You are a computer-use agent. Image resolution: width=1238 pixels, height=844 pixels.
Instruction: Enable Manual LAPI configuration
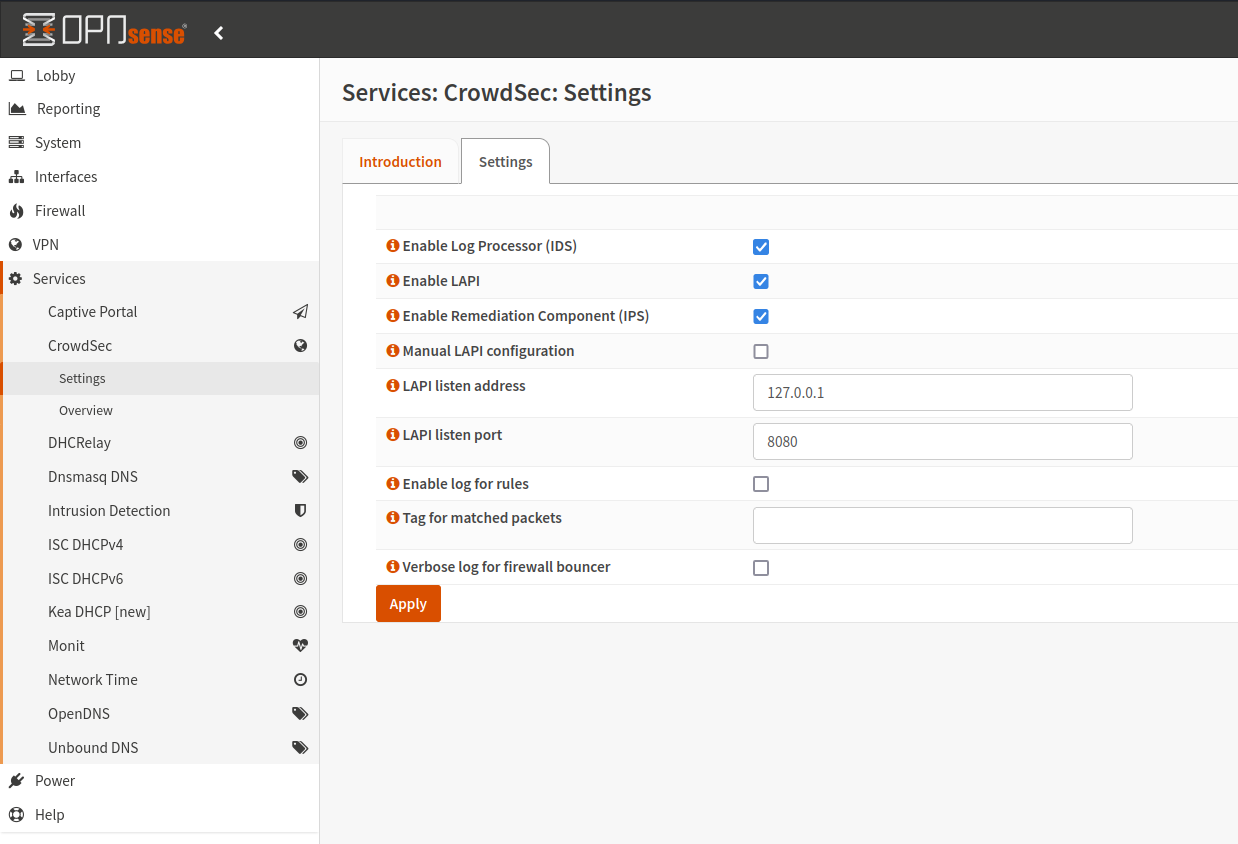[761, 351]
